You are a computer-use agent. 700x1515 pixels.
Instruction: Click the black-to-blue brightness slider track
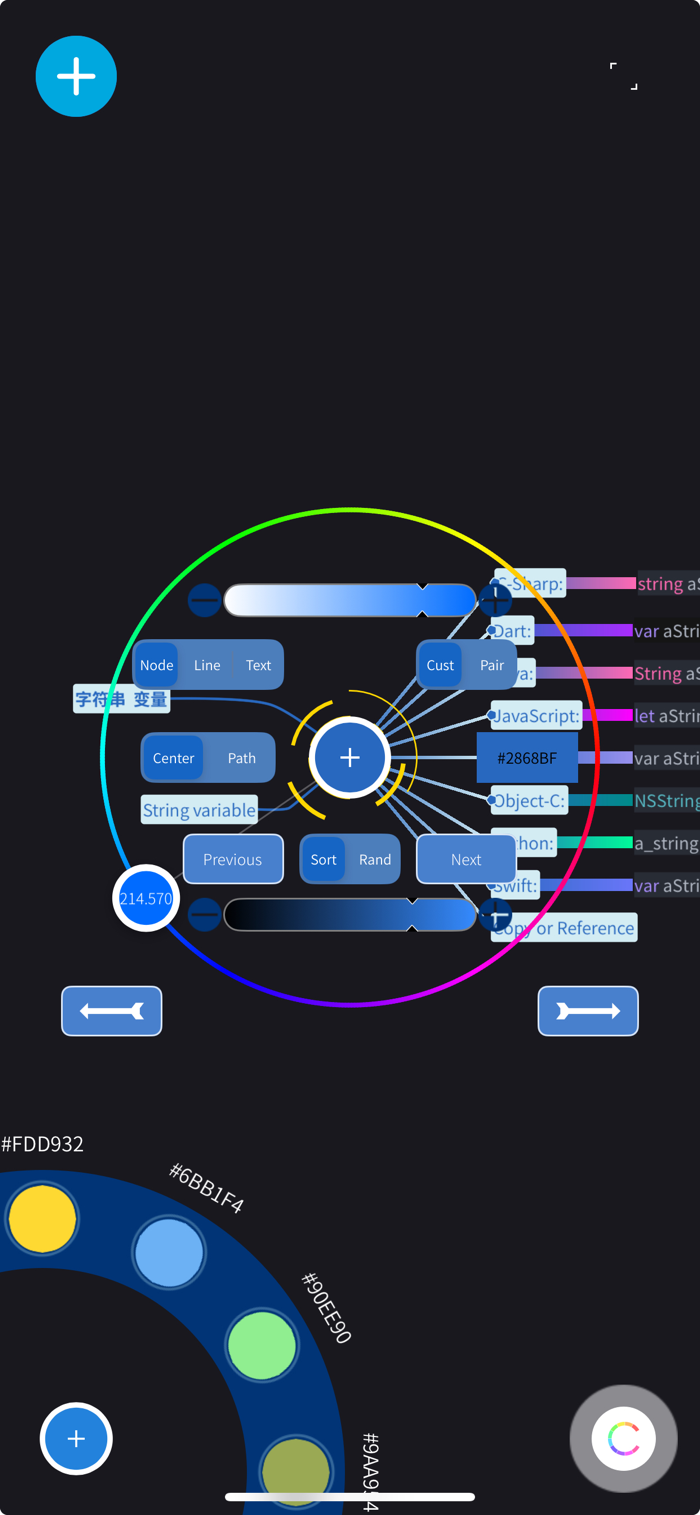click(350, 914)
